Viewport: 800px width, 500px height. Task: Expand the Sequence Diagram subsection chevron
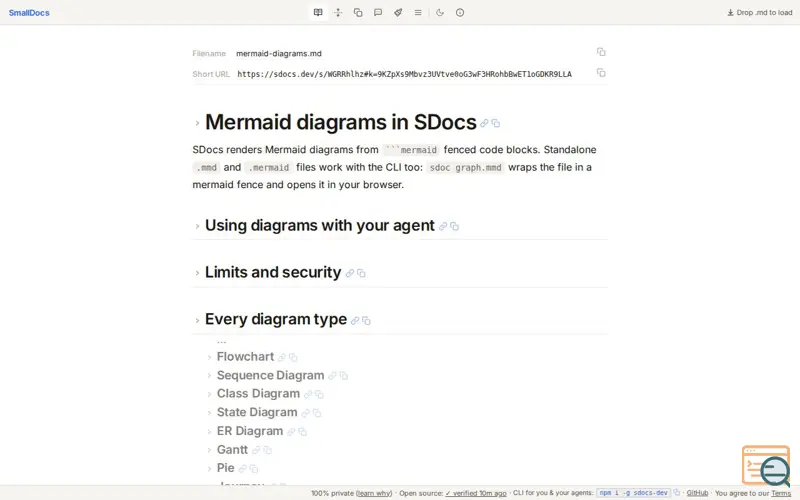209,376
